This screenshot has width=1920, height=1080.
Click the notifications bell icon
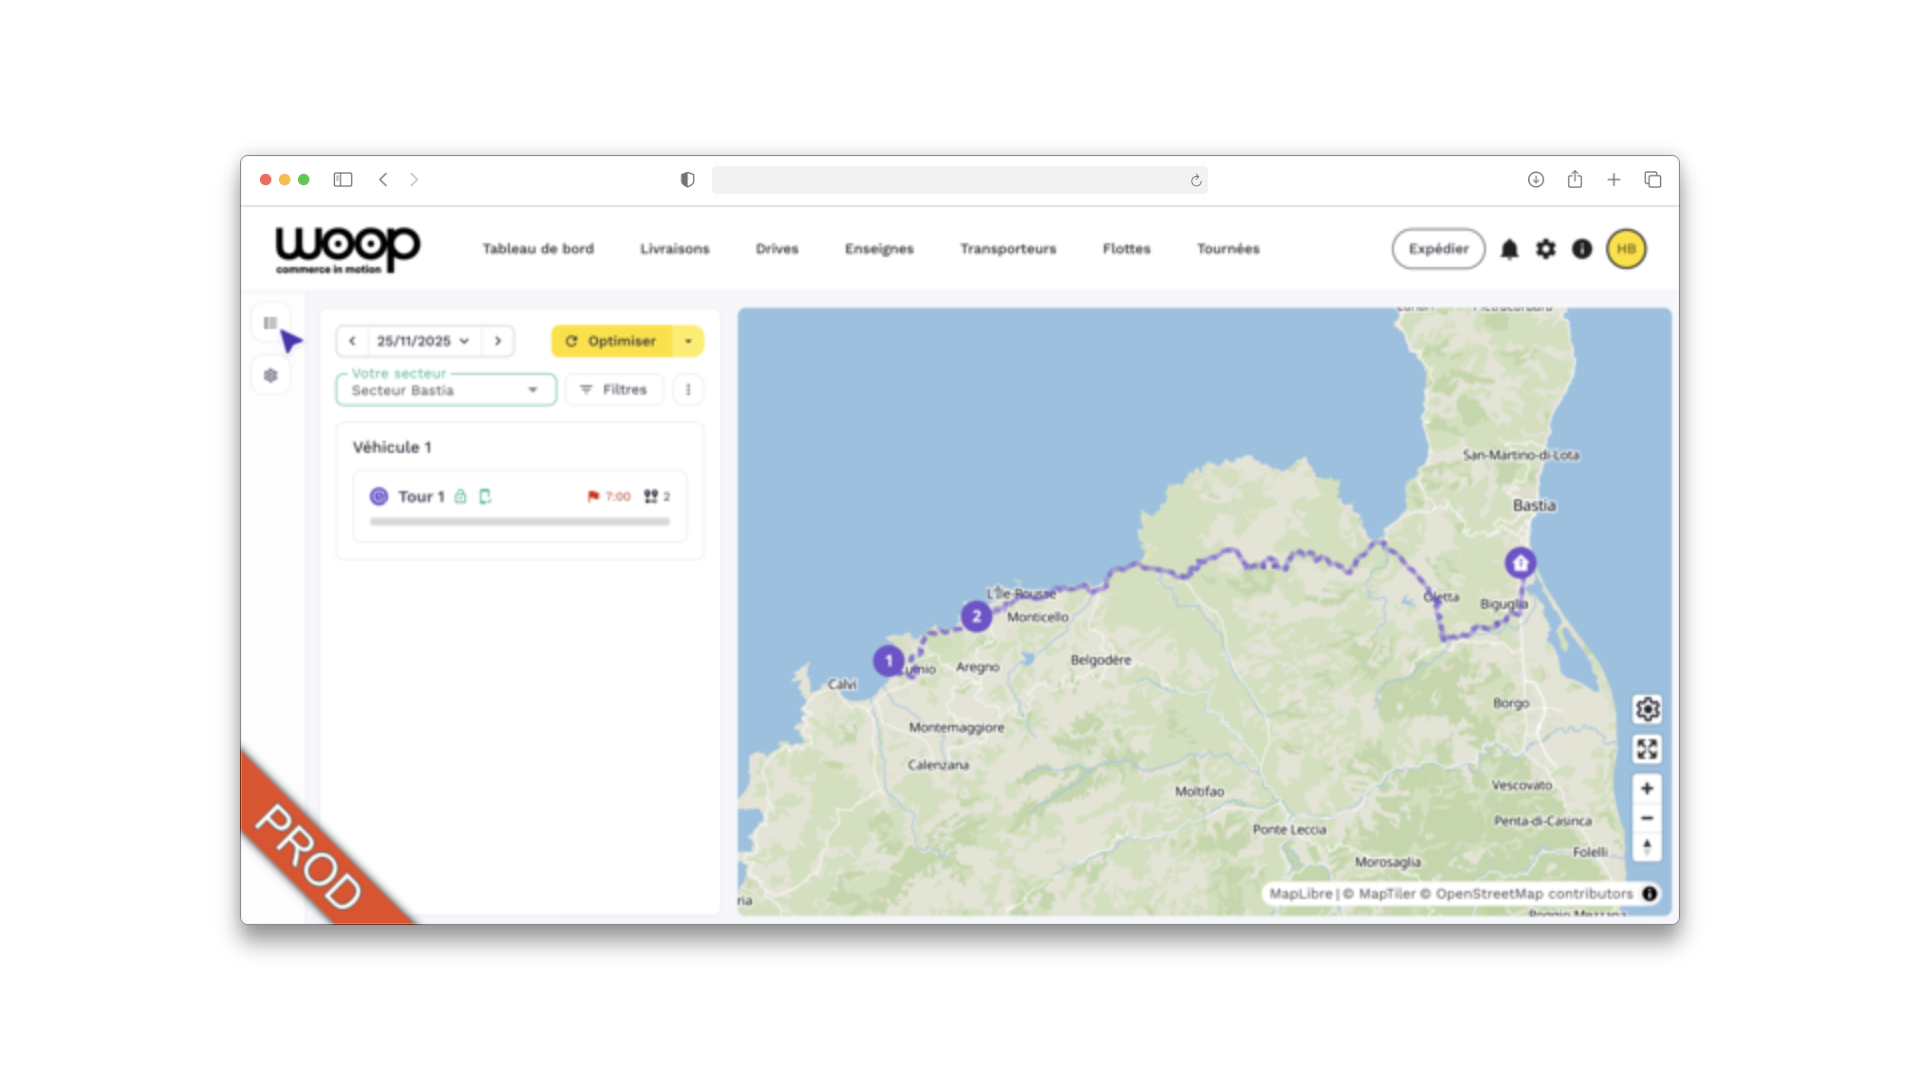1509,249
